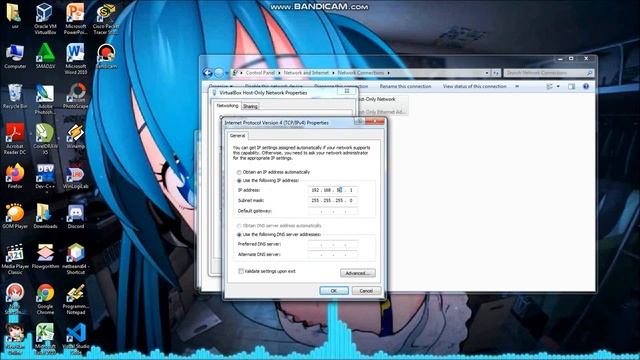Viewport: 640px width, 360px height.
Task: Open the Advanced... settings button
Action: [x=358, y=273]
